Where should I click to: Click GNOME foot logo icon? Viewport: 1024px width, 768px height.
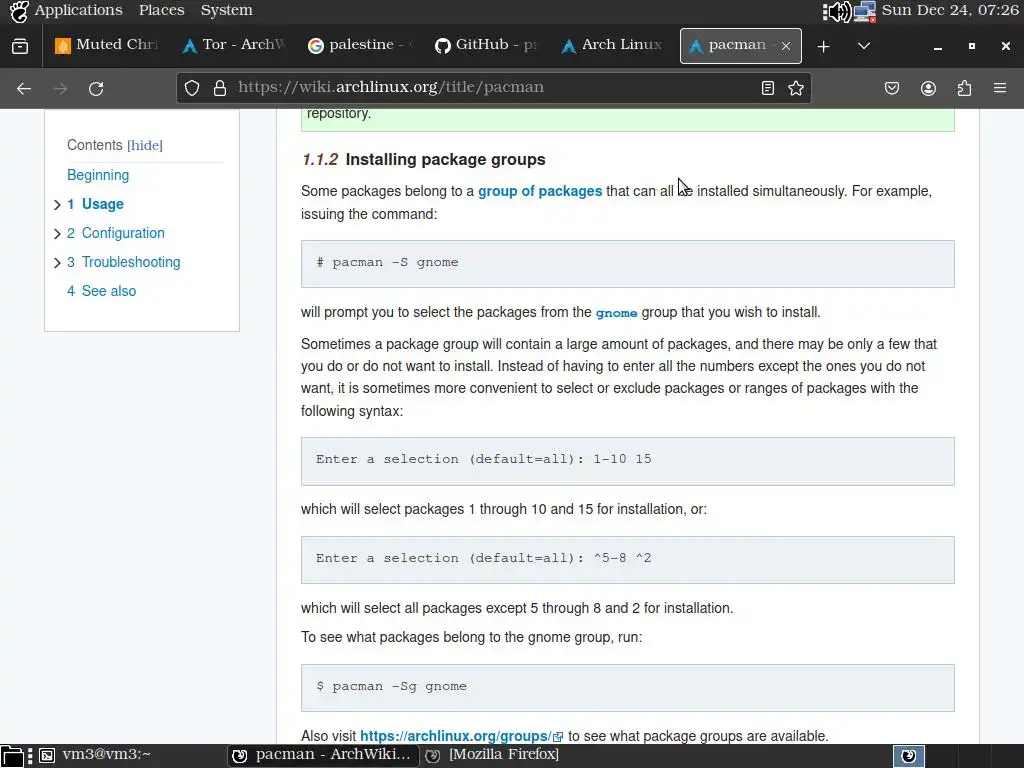pos(19,11)
